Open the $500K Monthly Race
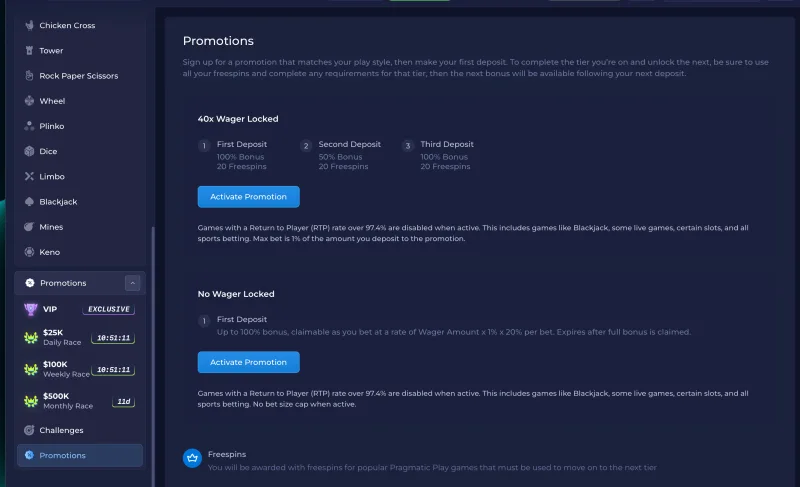This screenshot has width=800, height=487. tap(79, 401)
